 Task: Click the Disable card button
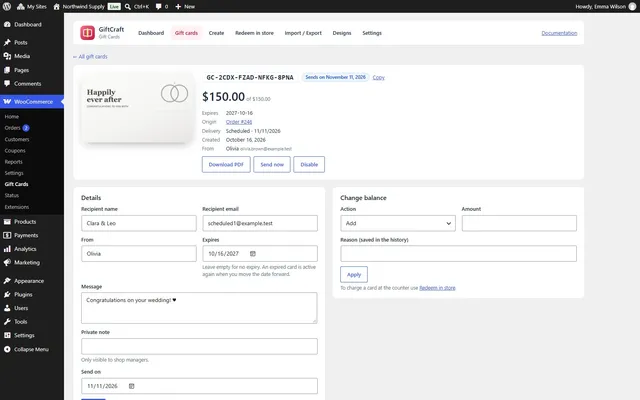(309, 164)
